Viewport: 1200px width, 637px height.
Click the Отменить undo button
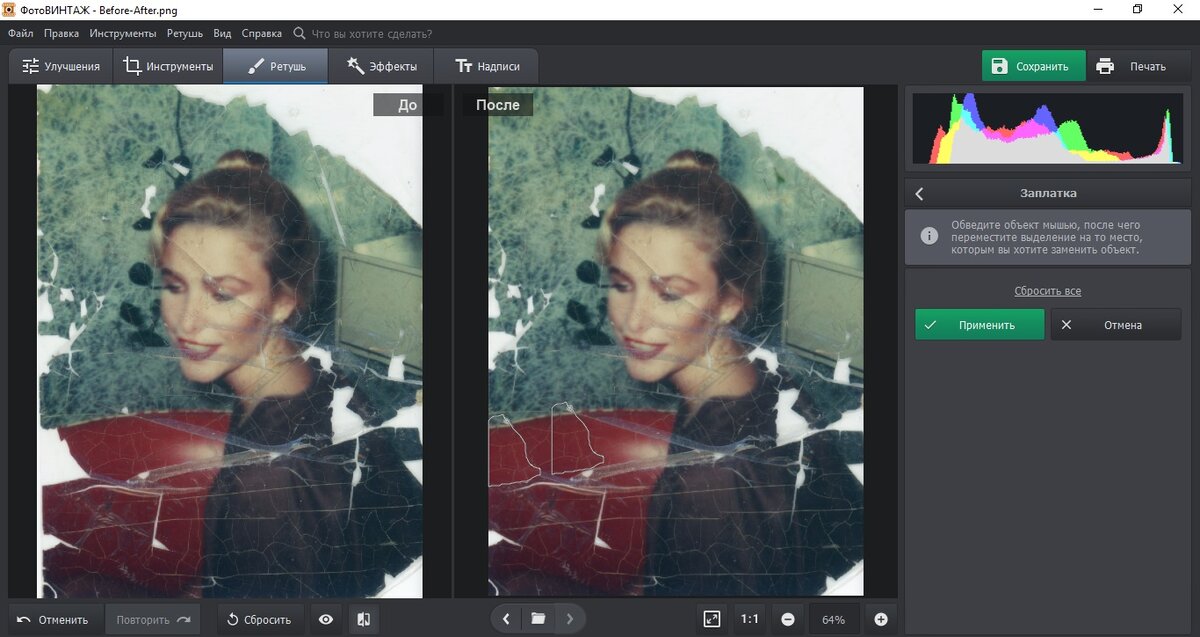(x=54, y=619)
